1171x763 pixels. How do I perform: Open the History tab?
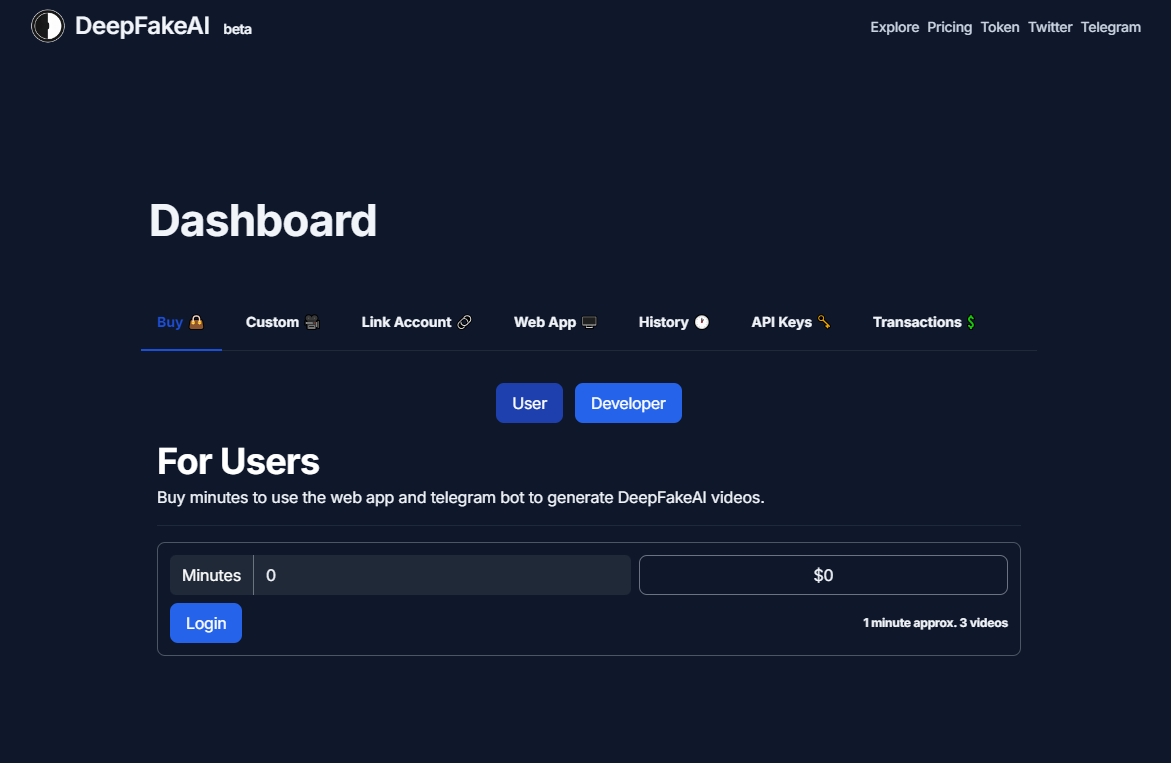pyautogui.click(x=663, y=322)
